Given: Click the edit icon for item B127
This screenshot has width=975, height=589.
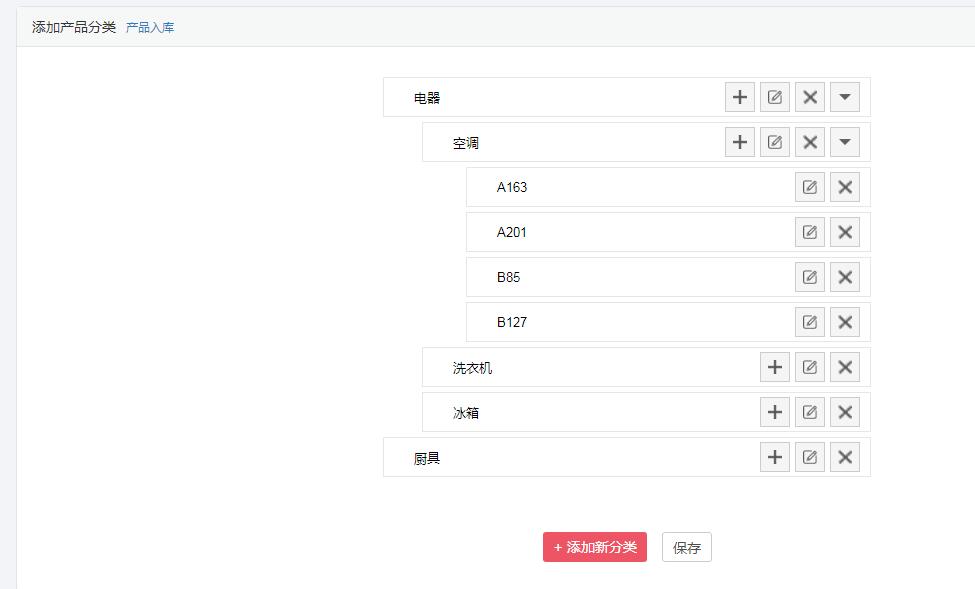Looking at the screenshot, I should coord(809,321).
